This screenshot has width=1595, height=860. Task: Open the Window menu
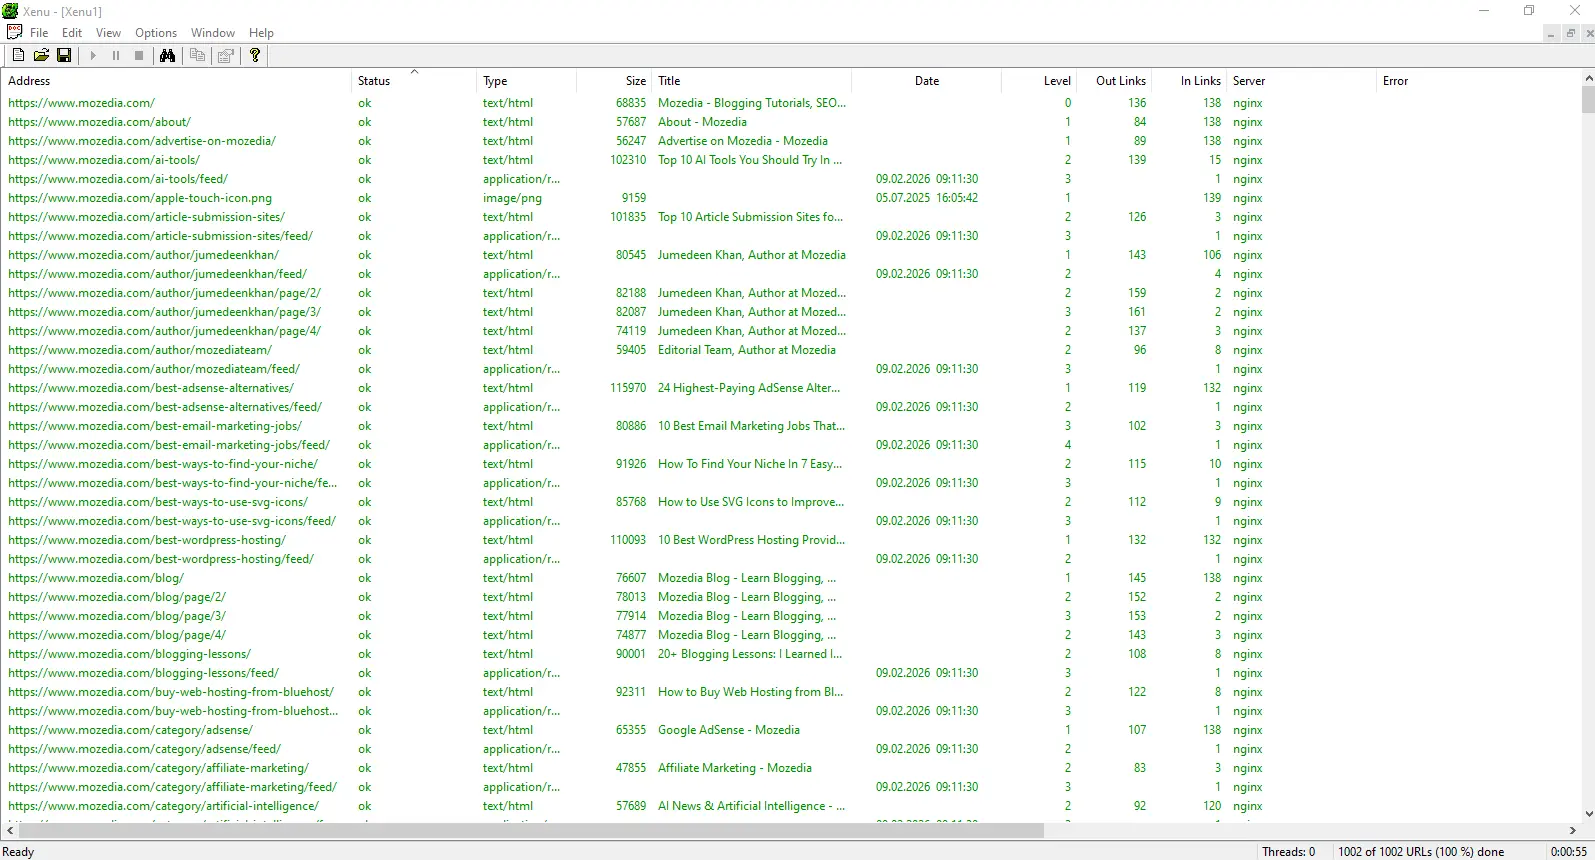[213, 33]
